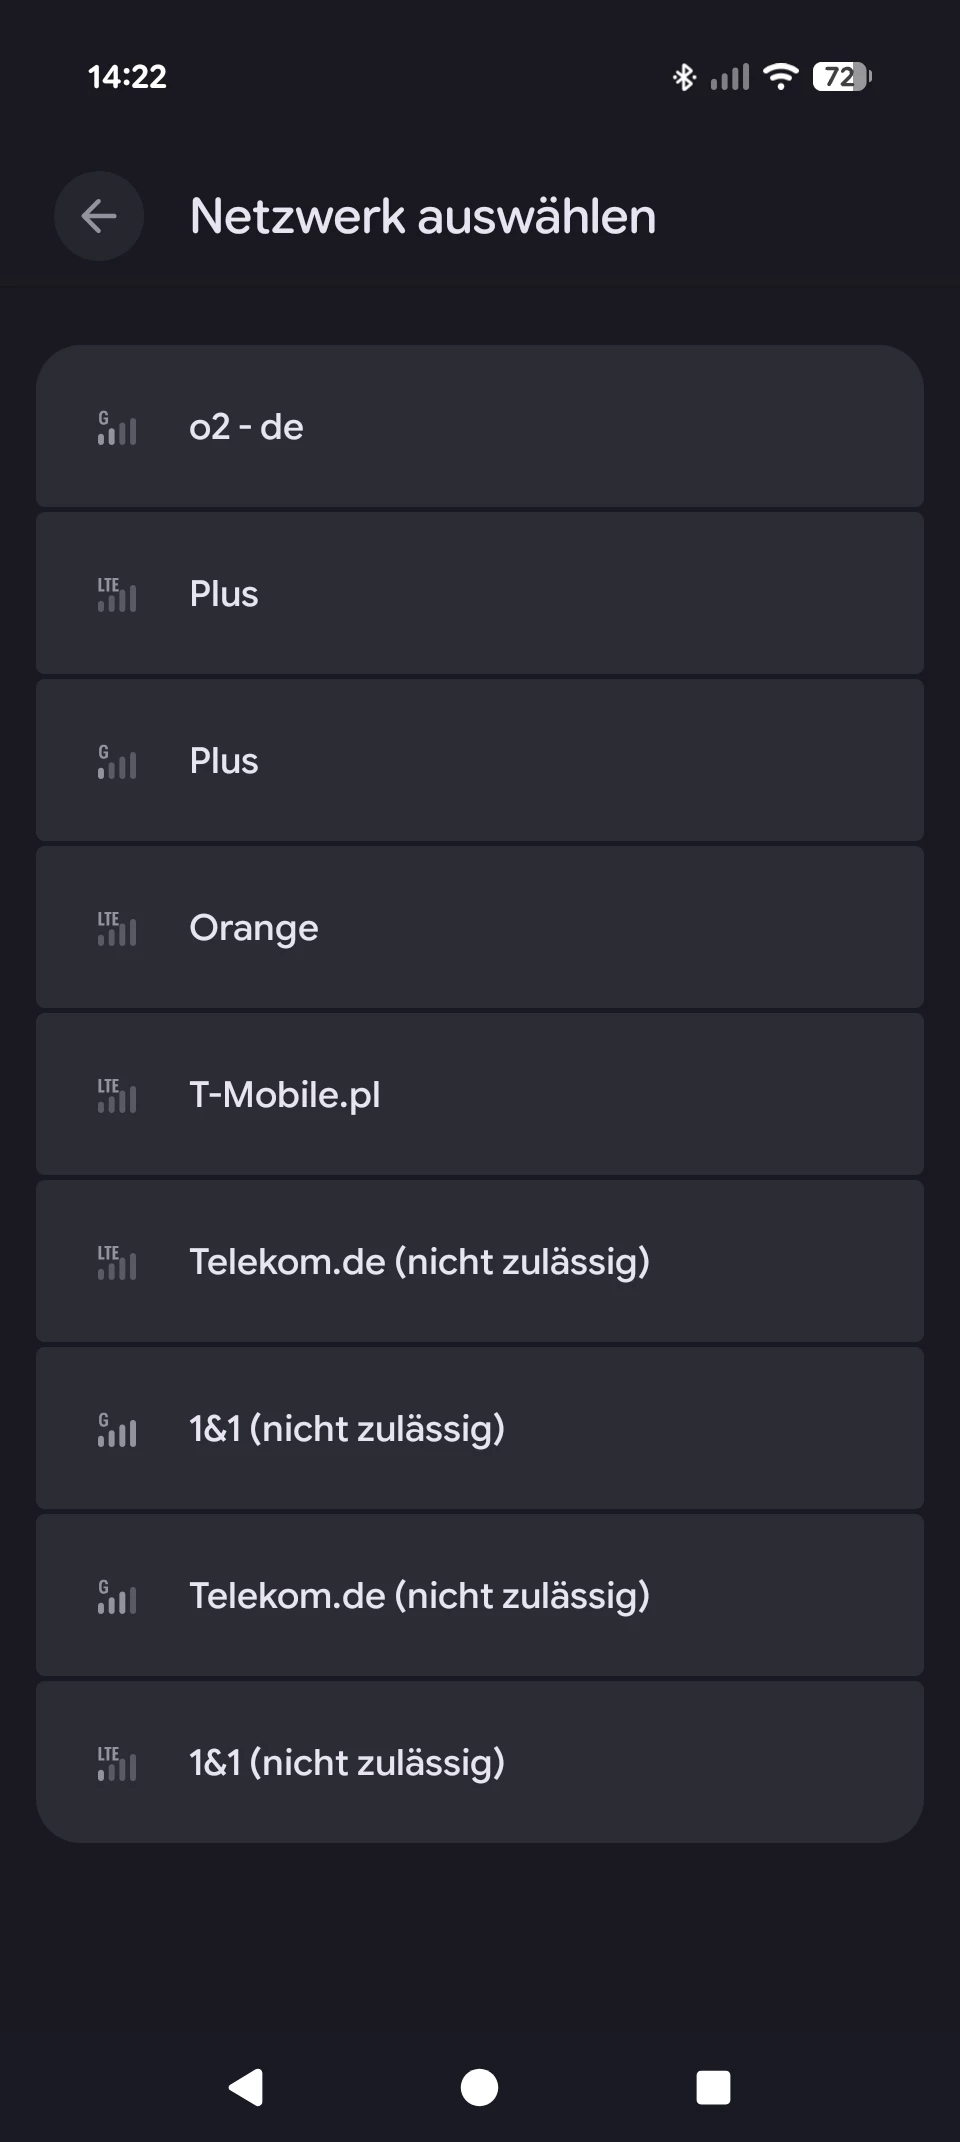Click the LTE signal icon beside Orange
The height and width of the screenshot is (2142, 960).
pos(117,929)
